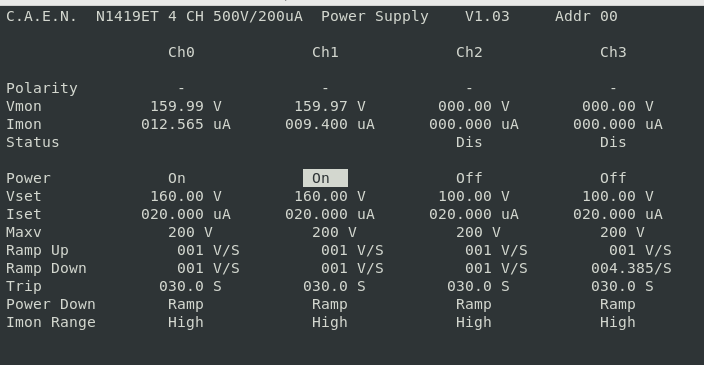This screenshot has width=704, height=365.
Task: Click Ch2 Trip 030.0 S value
Action: point(479,286)
